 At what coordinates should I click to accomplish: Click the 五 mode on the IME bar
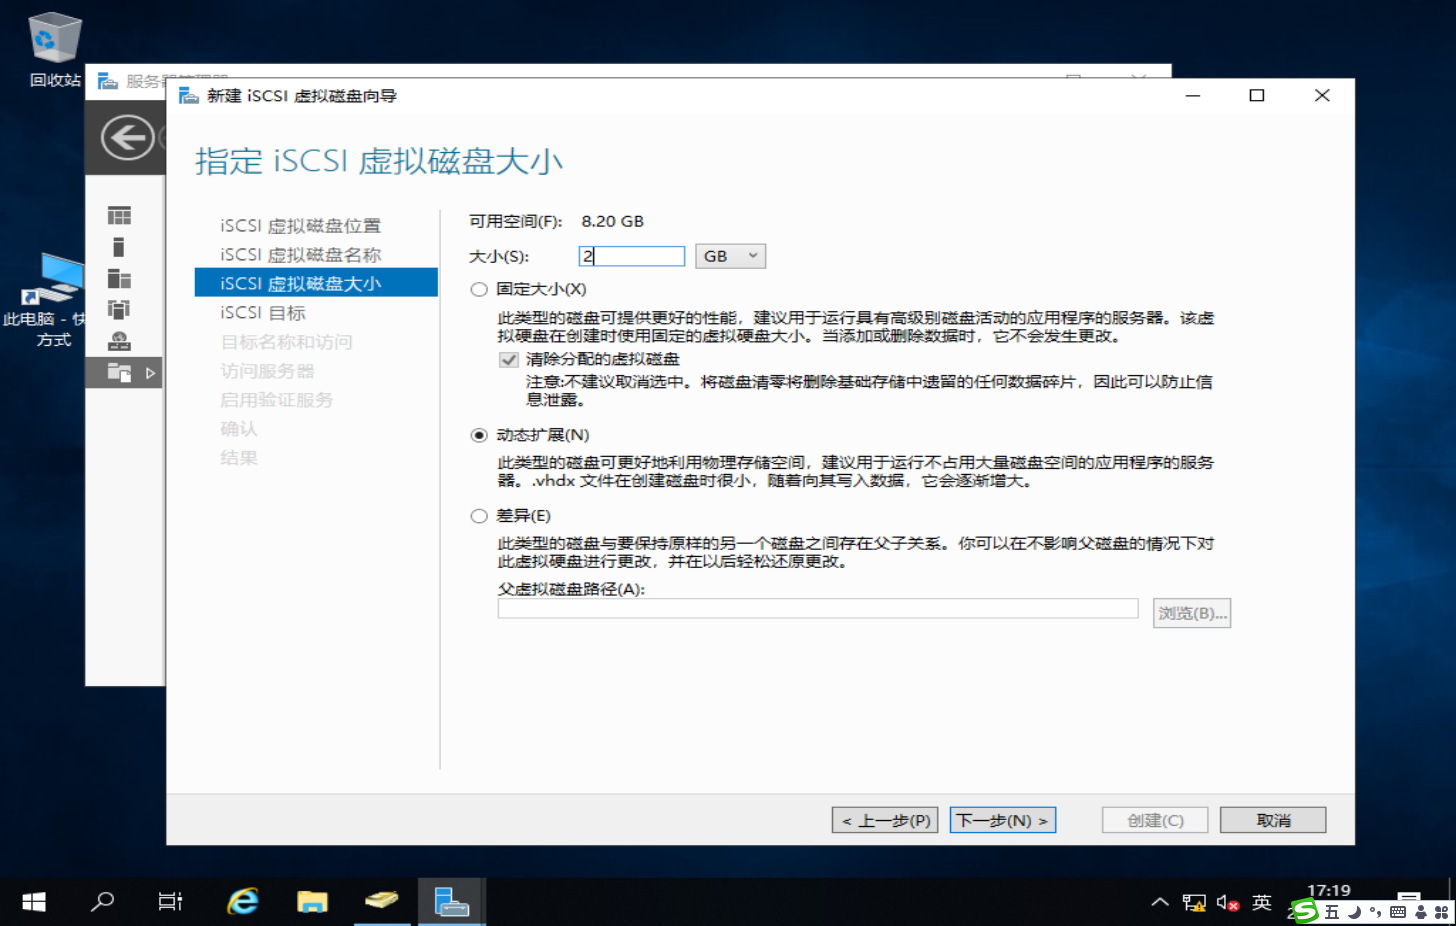pos(1332,912)
